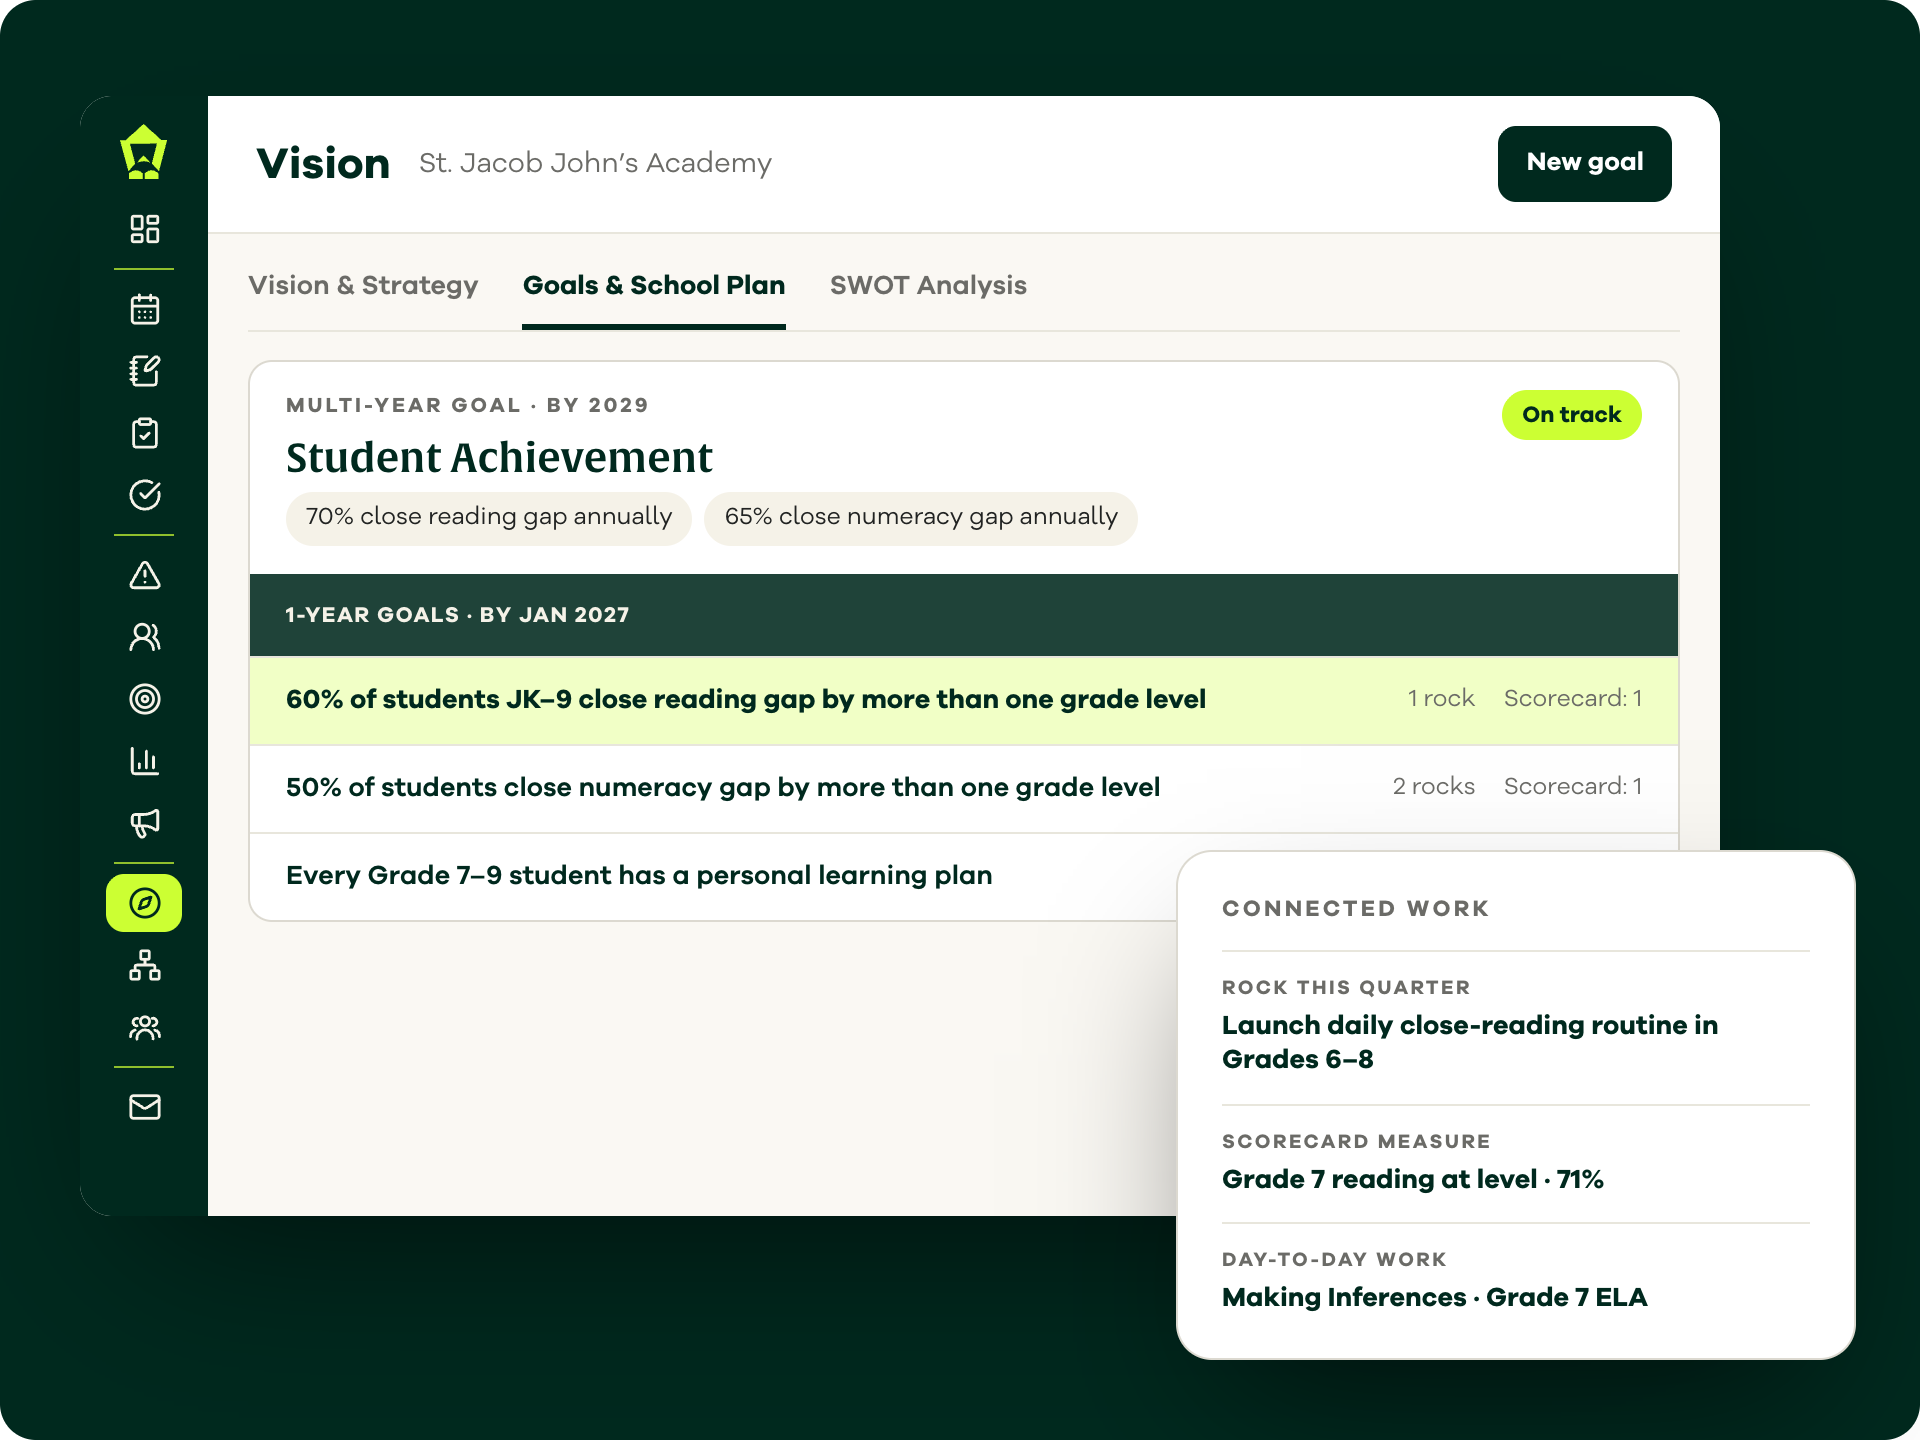1920x1440 pixels.
Task: Open the clipboard checkmark icon
Action: 145,433
